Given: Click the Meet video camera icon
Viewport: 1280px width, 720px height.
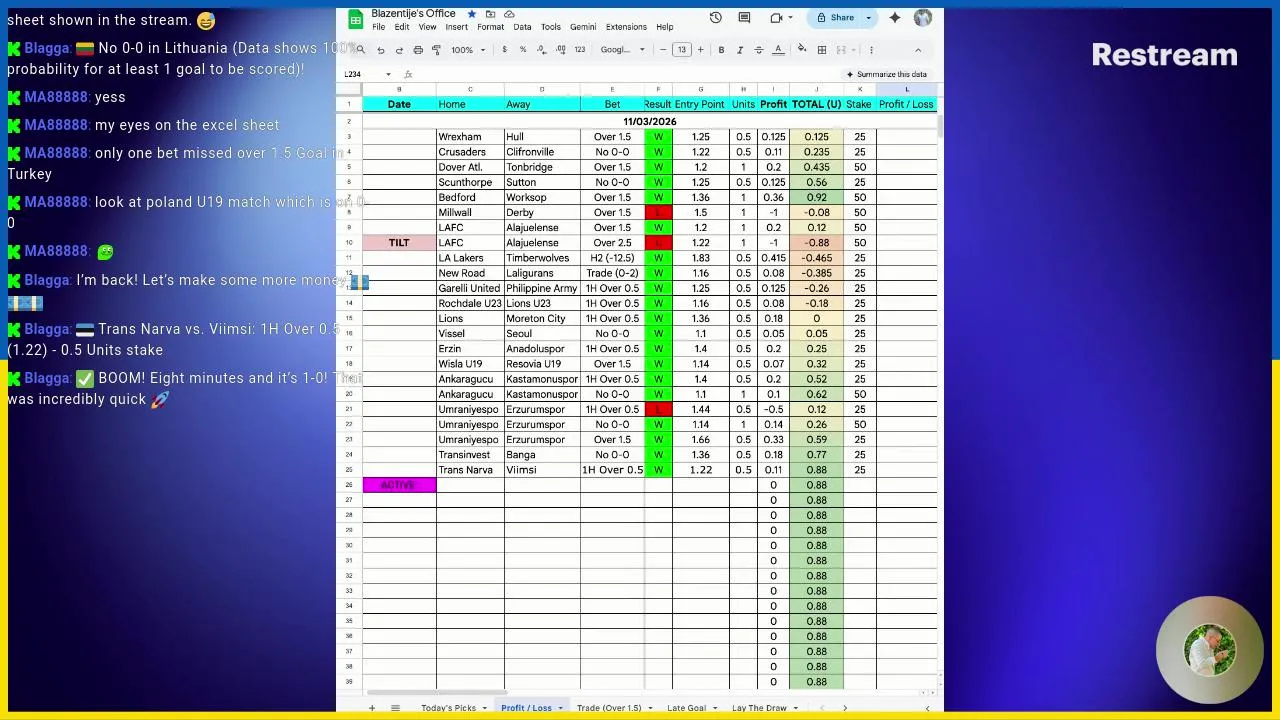Looking at the screenshot, I should click(x=777, y=18).
